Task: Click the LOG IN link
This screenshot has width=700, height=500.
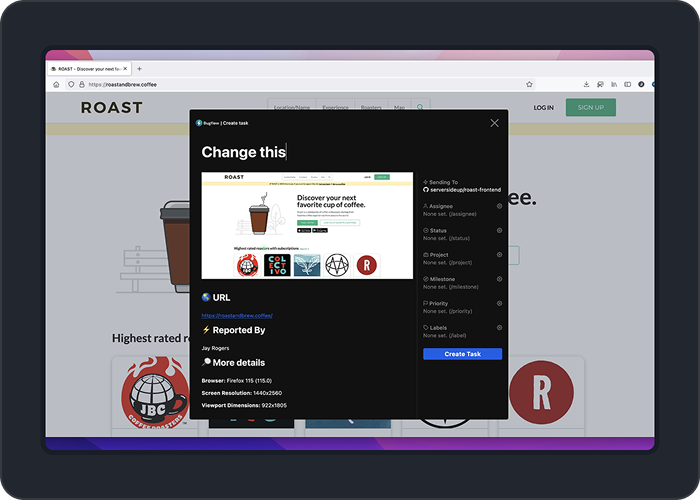Action: (543, 107)
